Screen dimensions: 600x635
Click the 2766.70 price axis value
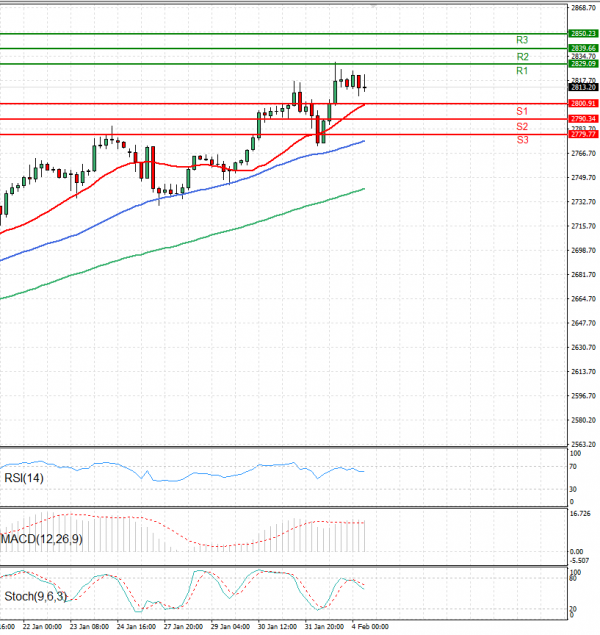tap(583, 153)
